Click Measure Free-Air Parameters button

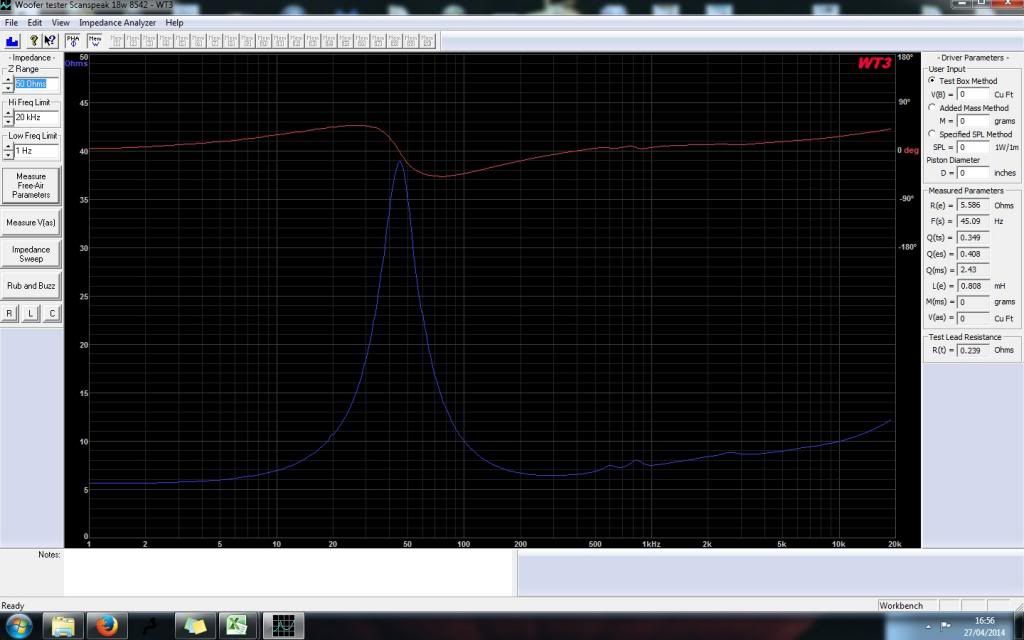[31, 185]
